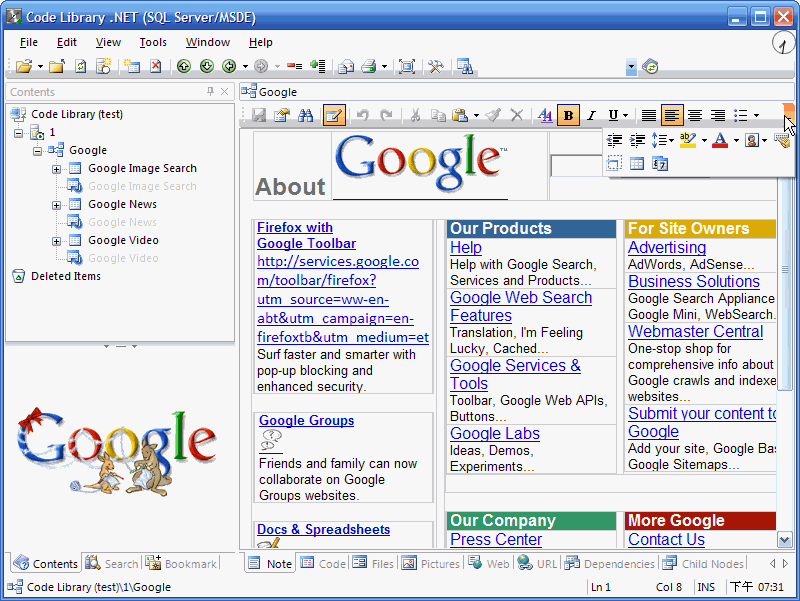
Task: Collapse the node named 1
Action: tap(19, 133)
